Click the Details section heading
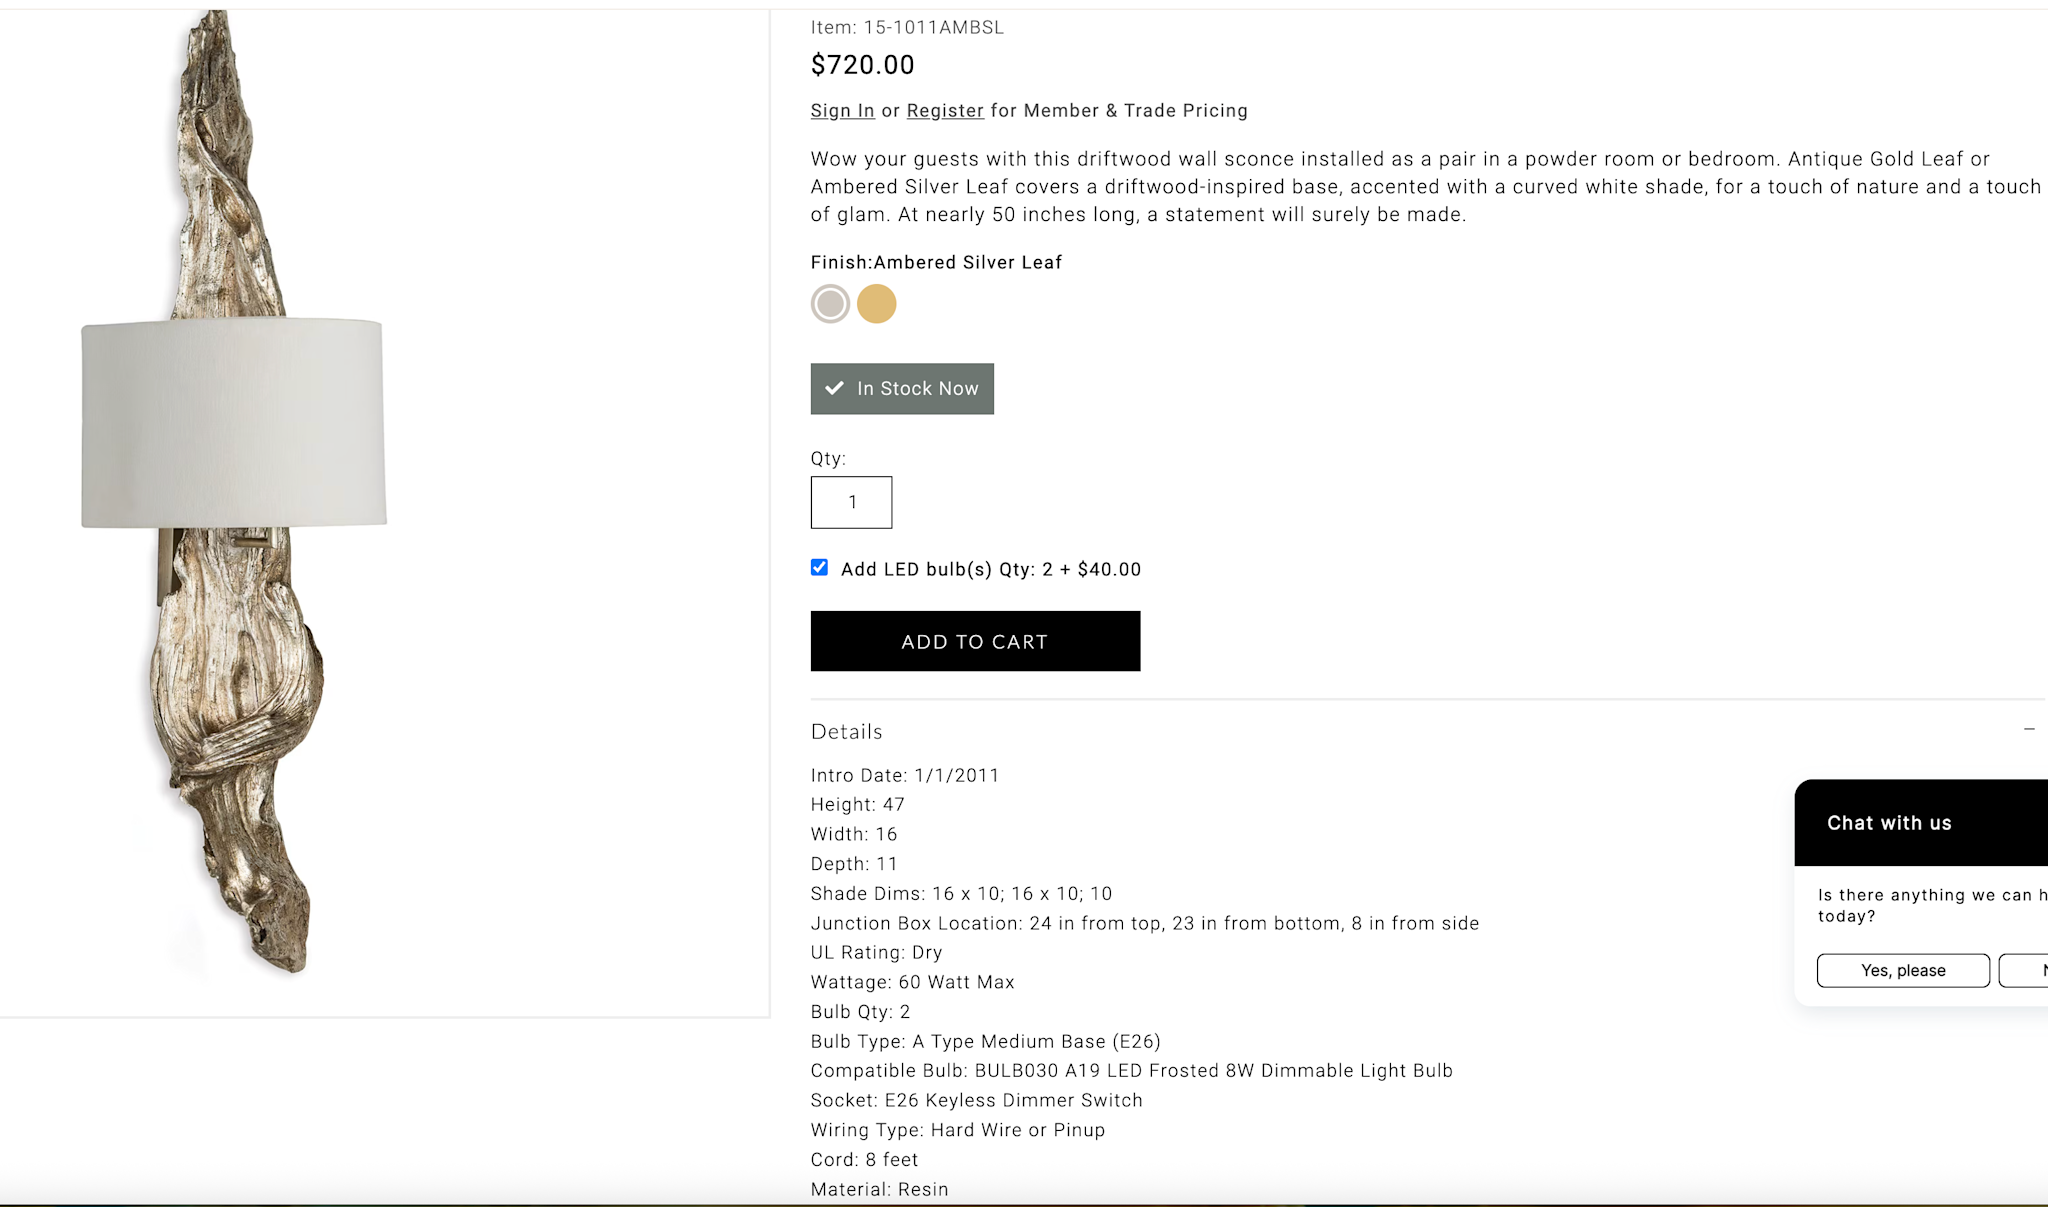The height and width of the screenshot is (1207, 2048). click(846, 732)
